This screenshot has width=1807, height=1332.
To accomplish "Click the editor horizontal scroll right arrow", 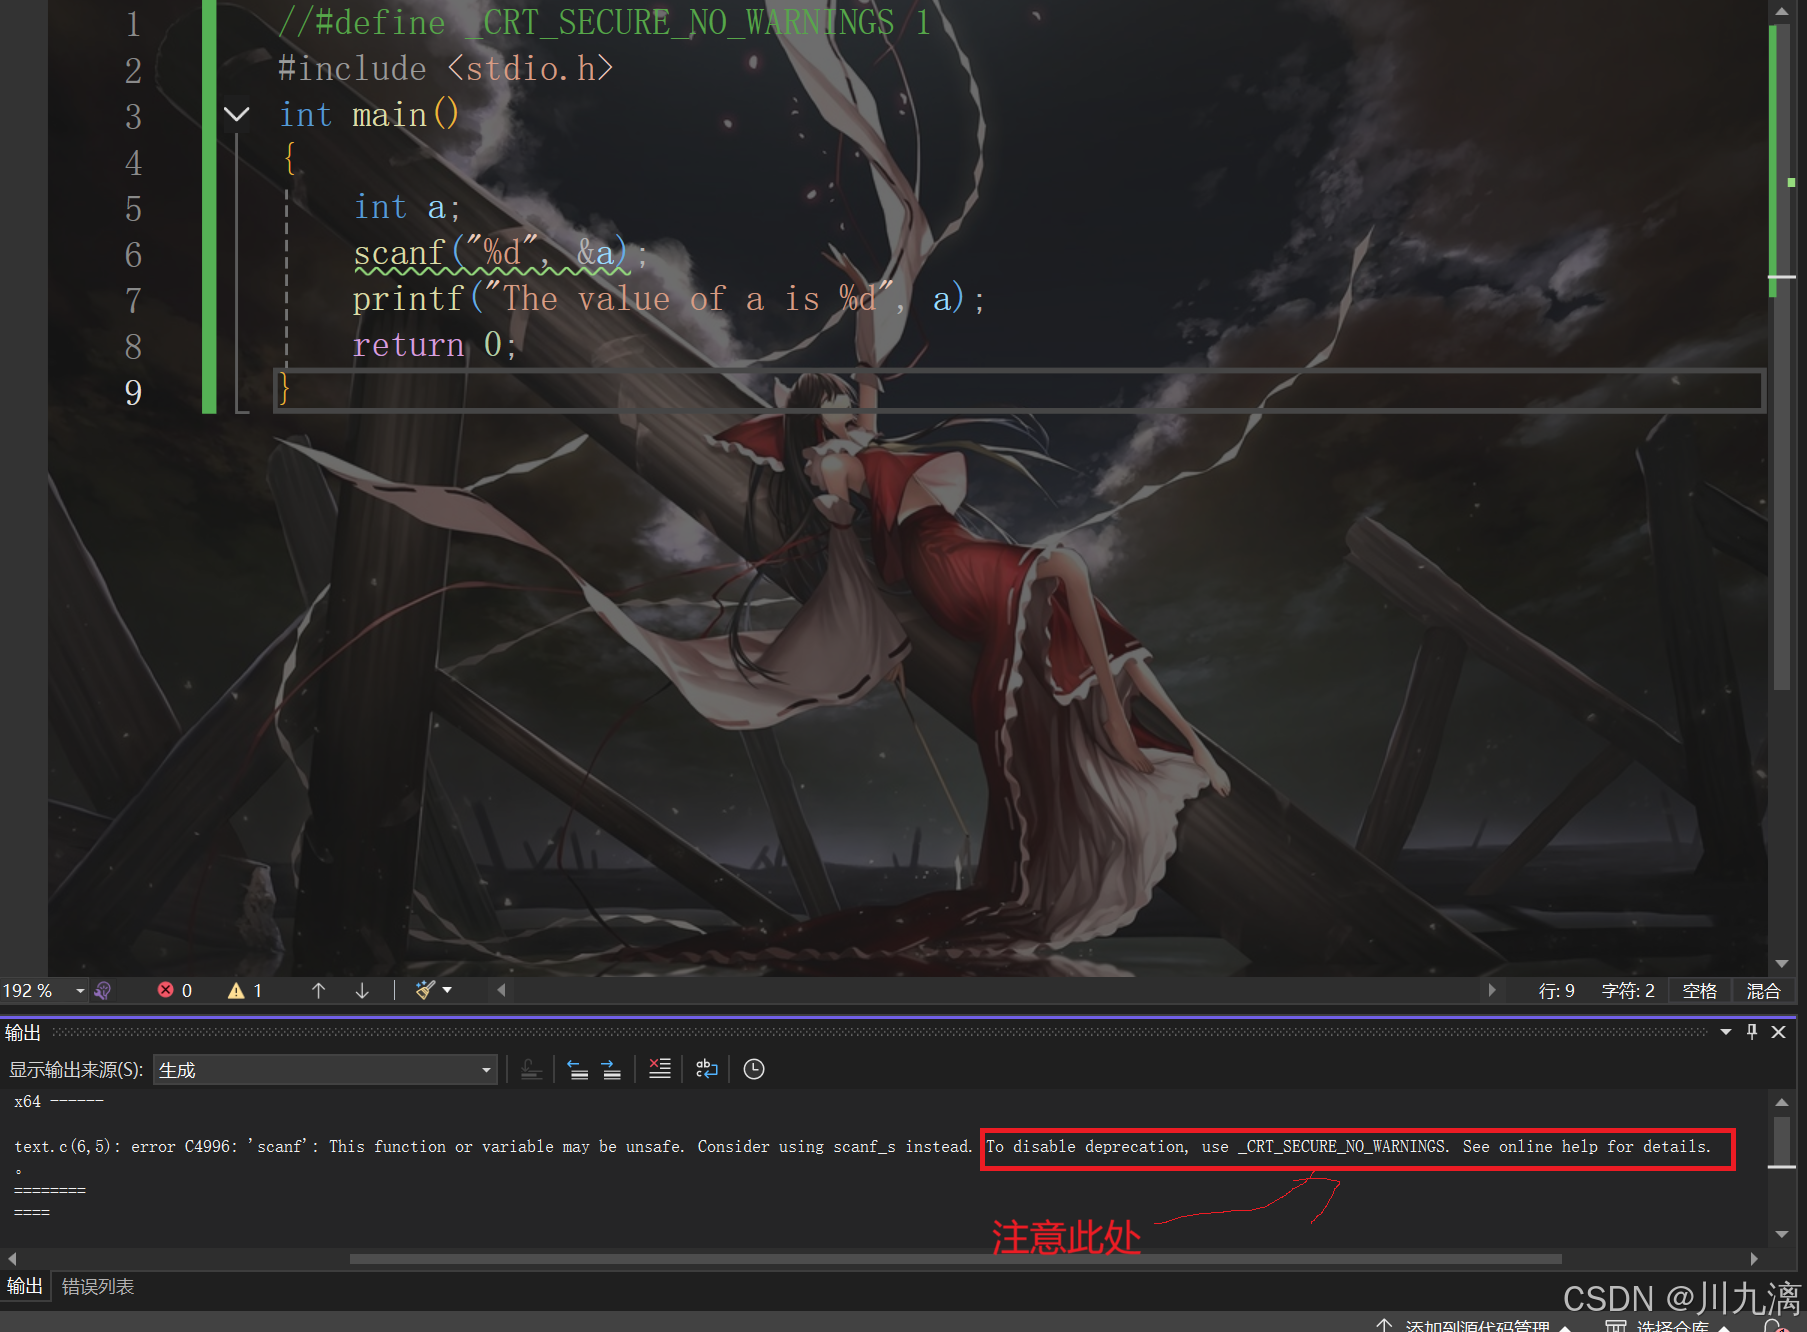I will pyautogui.click(x=1492, y=990).
